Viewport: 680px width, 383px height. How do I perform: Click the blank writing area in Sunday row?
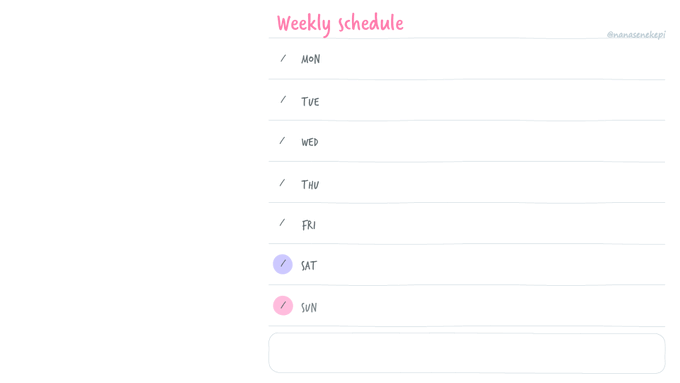pyautogui.click(x=492, y=306)
